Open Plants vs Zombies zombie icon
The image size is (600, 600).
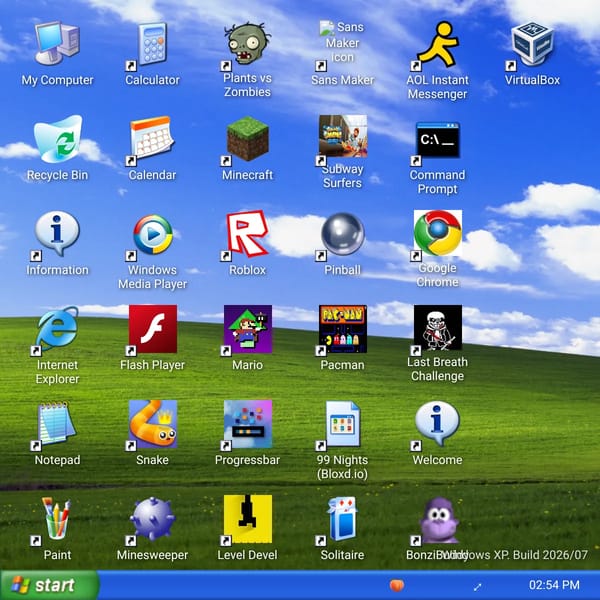[248, 43]
